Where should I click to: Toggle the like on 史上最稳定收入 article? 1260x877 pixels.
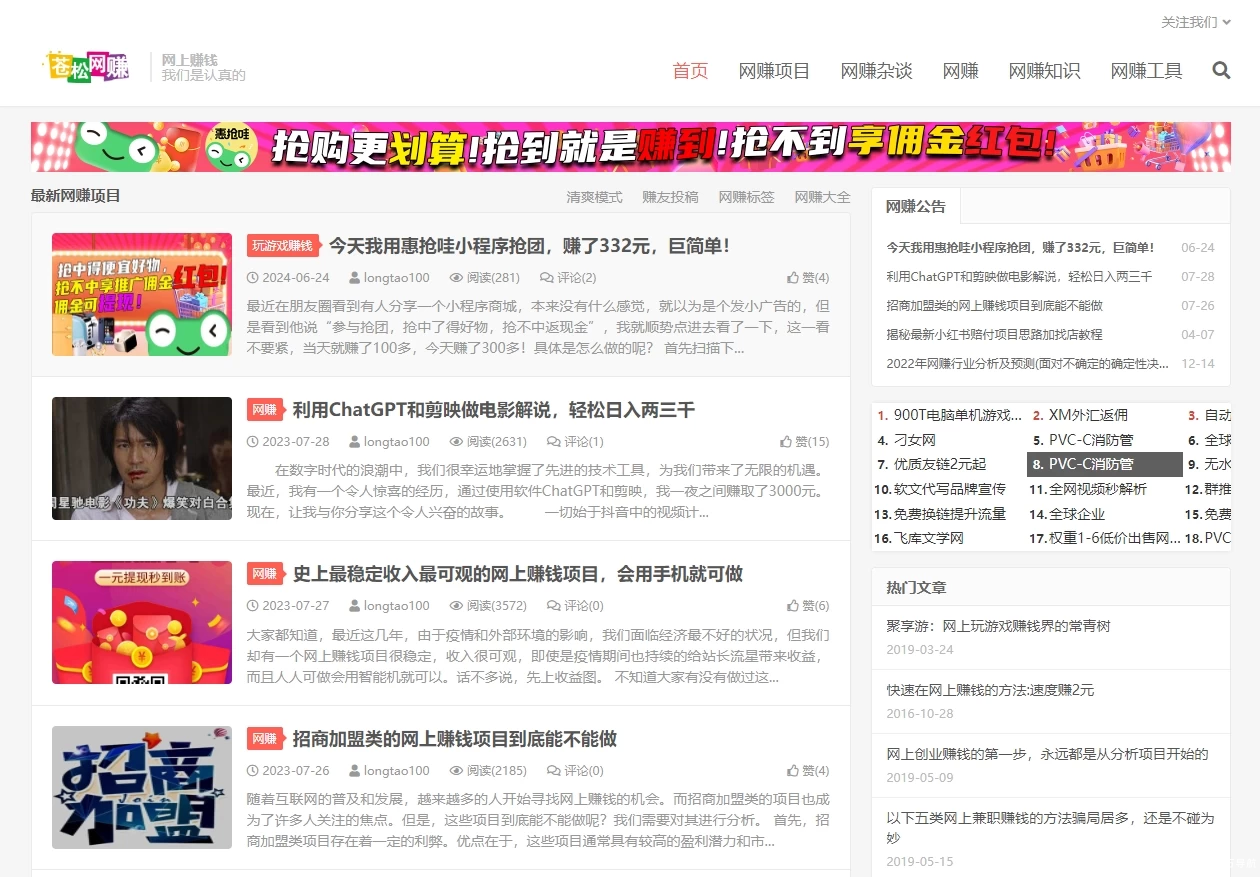point(805,605)
